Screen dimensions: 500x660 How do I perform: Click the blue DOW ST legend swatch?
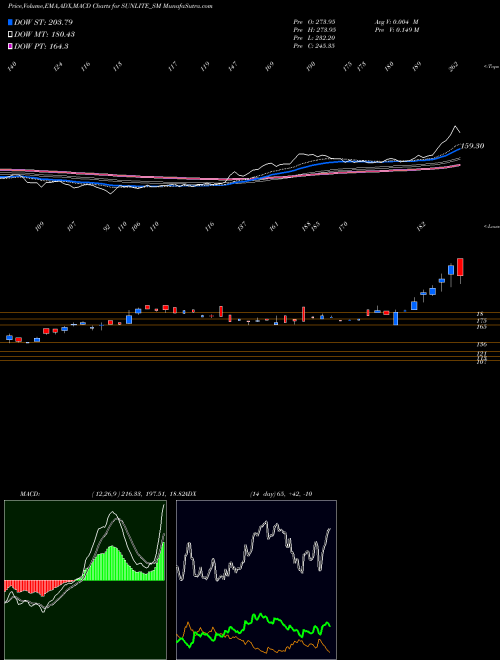tap(10, 22)
